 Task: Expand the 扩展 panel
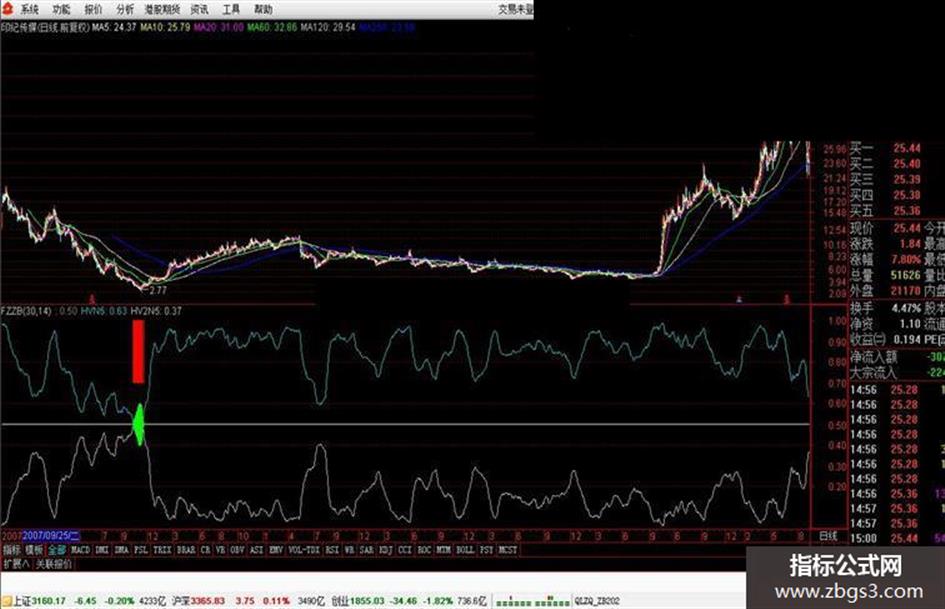[16, 564]
